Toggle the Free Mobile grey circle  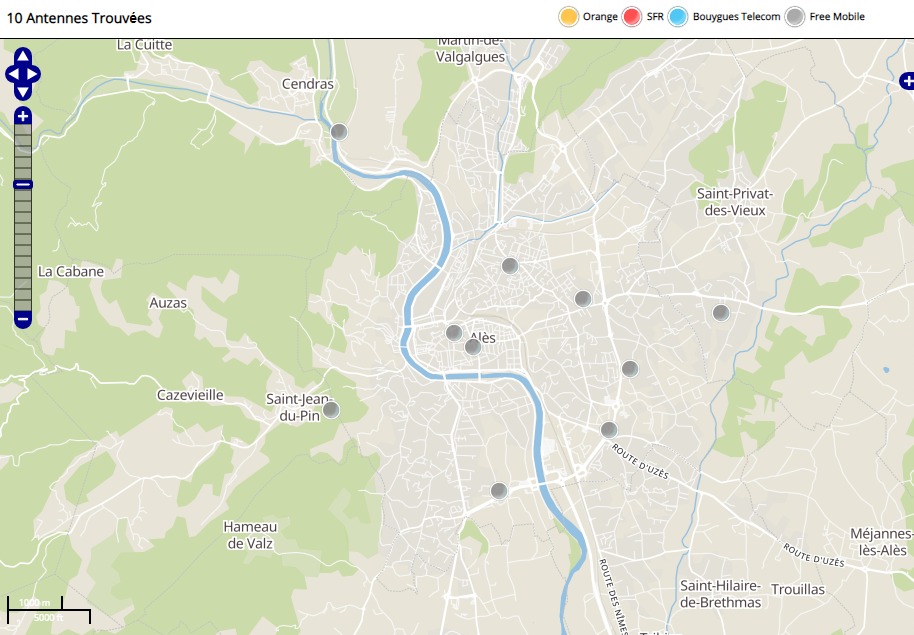795,17
